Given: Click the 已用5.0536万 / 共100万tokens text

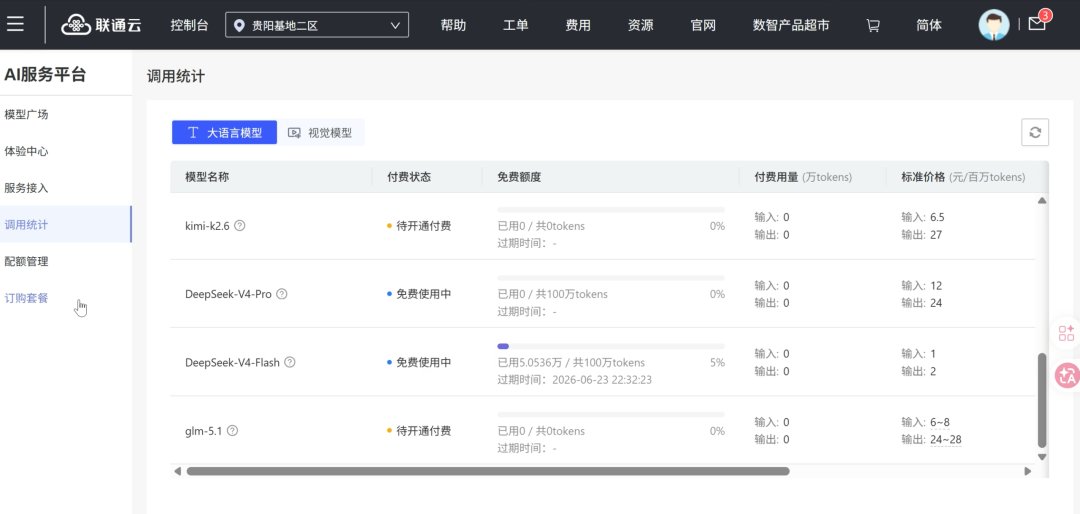Looking at the screenshot, I should click(571, 362).
